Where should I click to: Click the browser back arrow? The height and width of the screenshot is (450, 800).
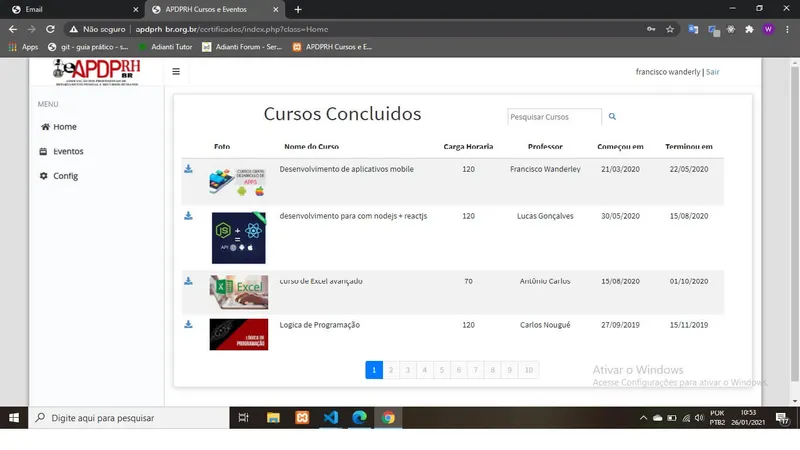(x=13, y=29)
